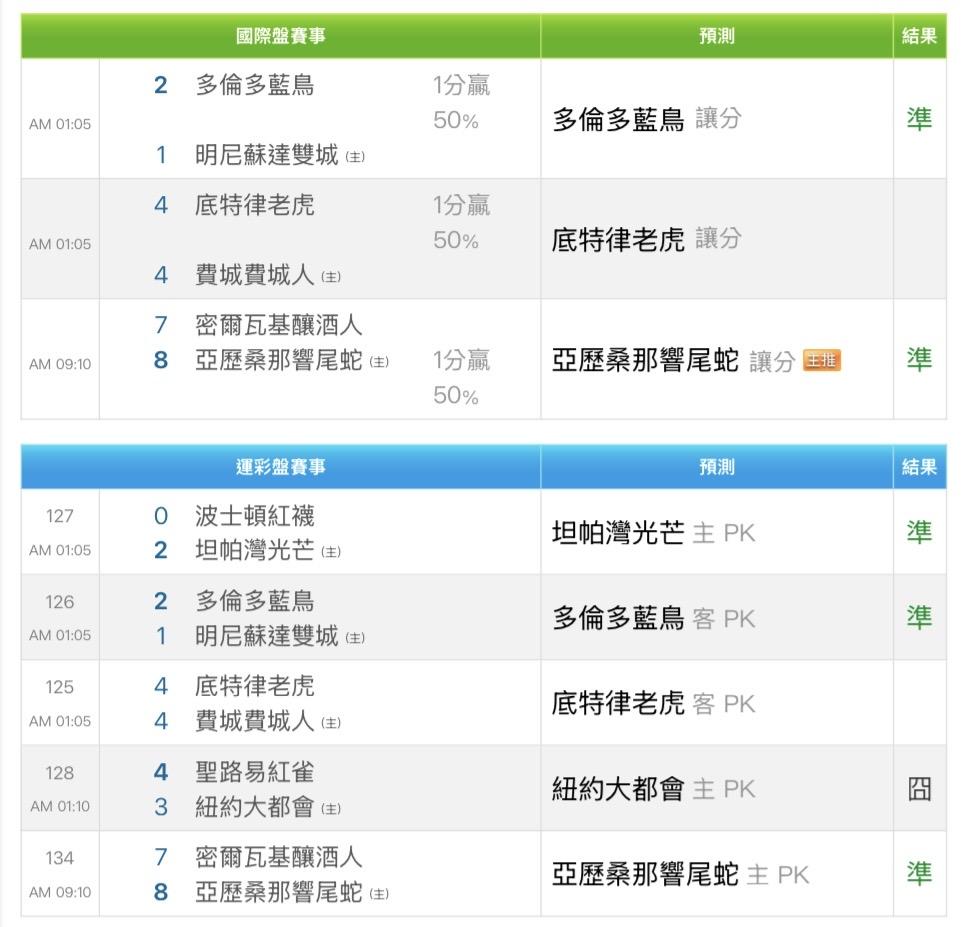Select the 準 result icon for game 127
The height and width of the screenshot is (927, 965).
click(919, 532)
